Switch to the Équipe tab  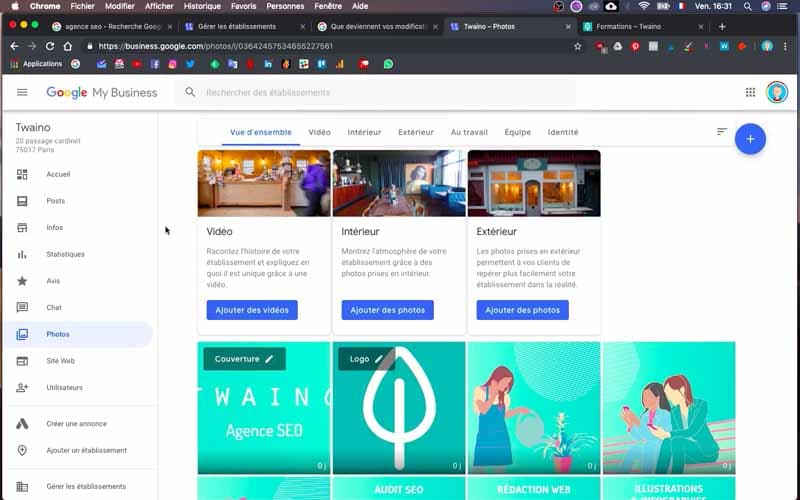[517, 132]
